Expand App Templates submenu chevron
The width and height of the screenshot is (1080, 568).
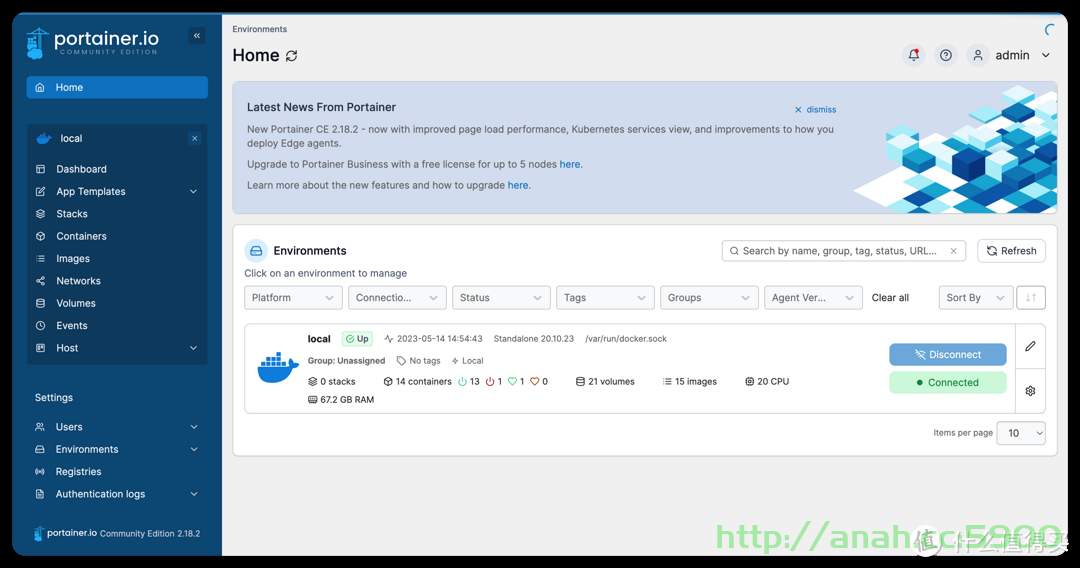point(194,191)
